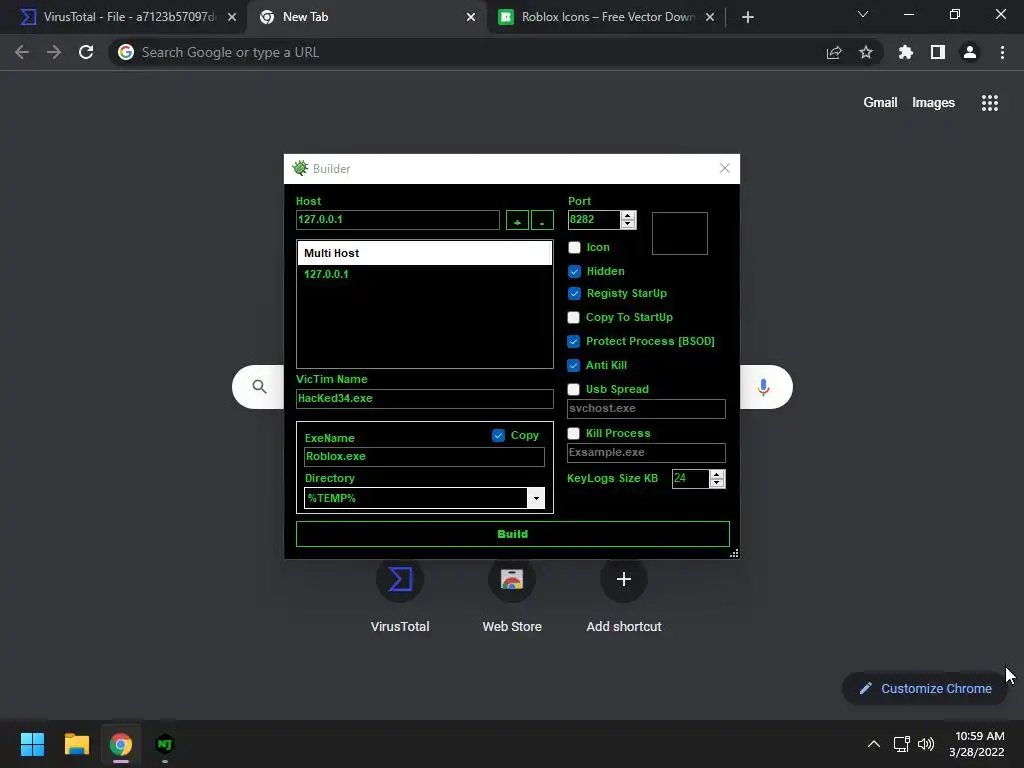1024x768 pixels.
Task: Click the icon preview box beside Port
Action: click(x=680, y=233)
